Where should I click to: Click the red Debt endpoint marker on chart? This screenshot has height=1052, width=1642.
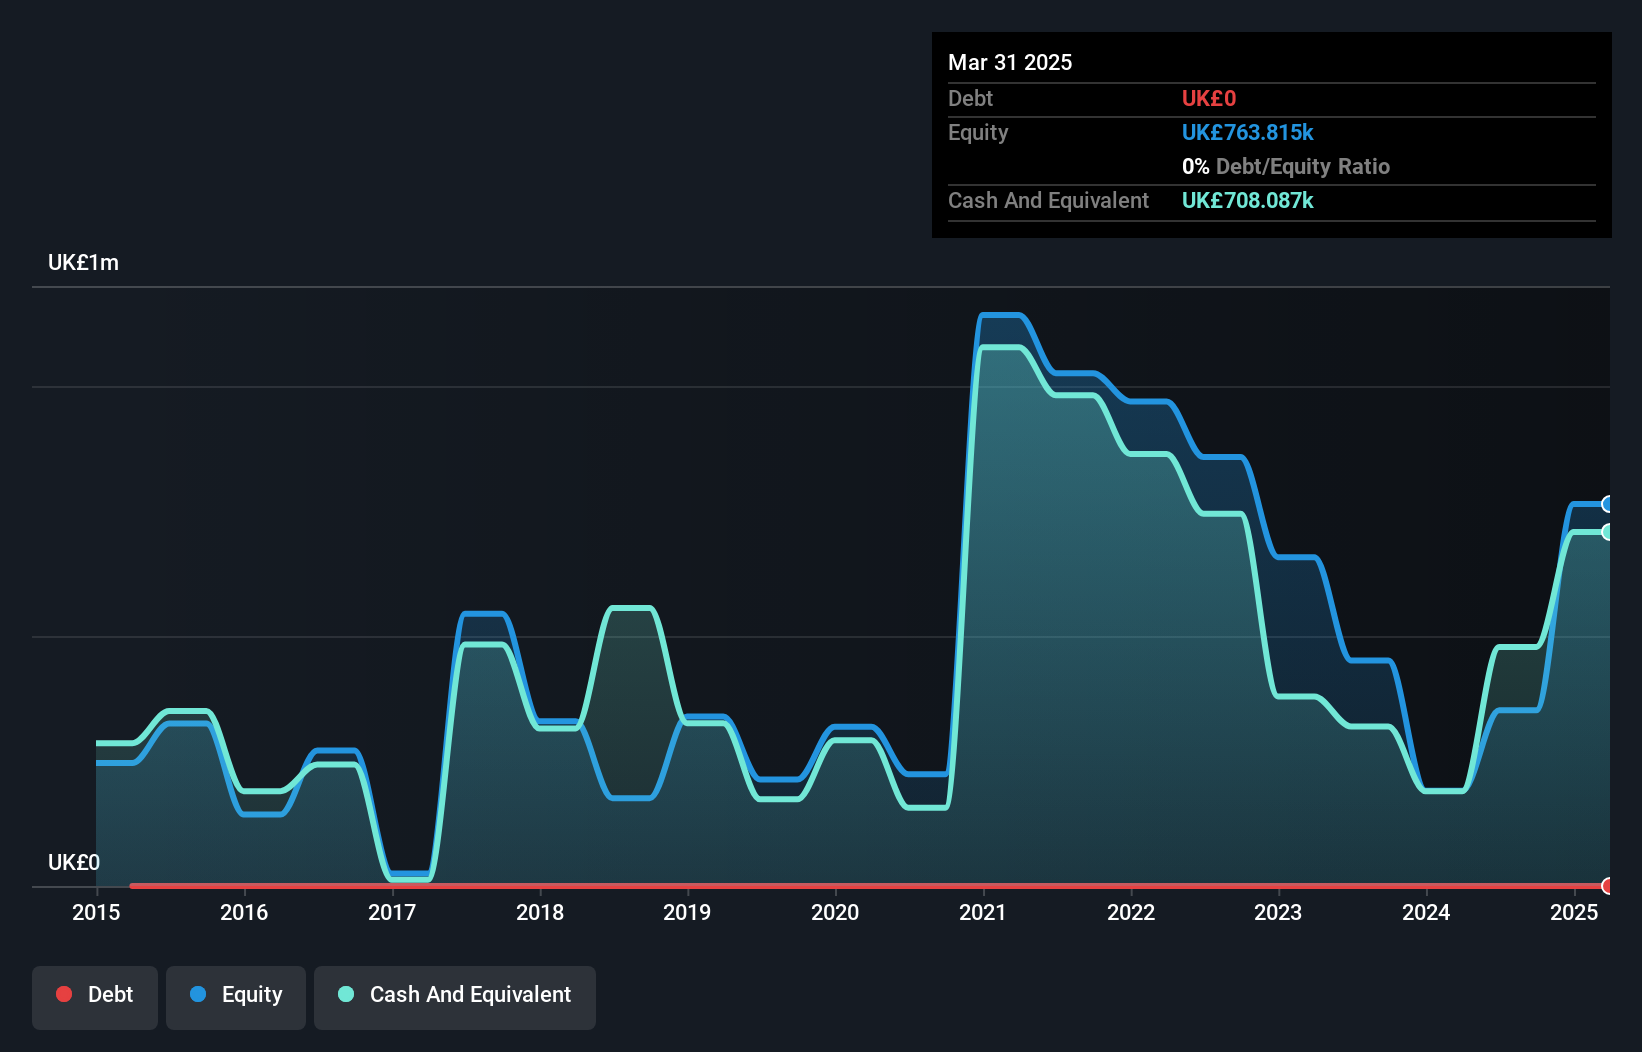[x=1607, y=886]
